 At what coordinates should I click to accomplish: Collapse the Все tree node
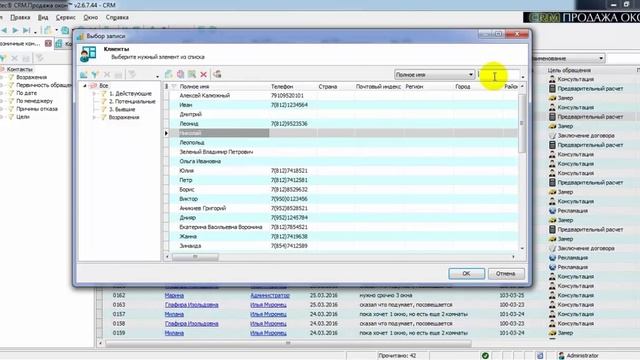click(x=85, y=86)
